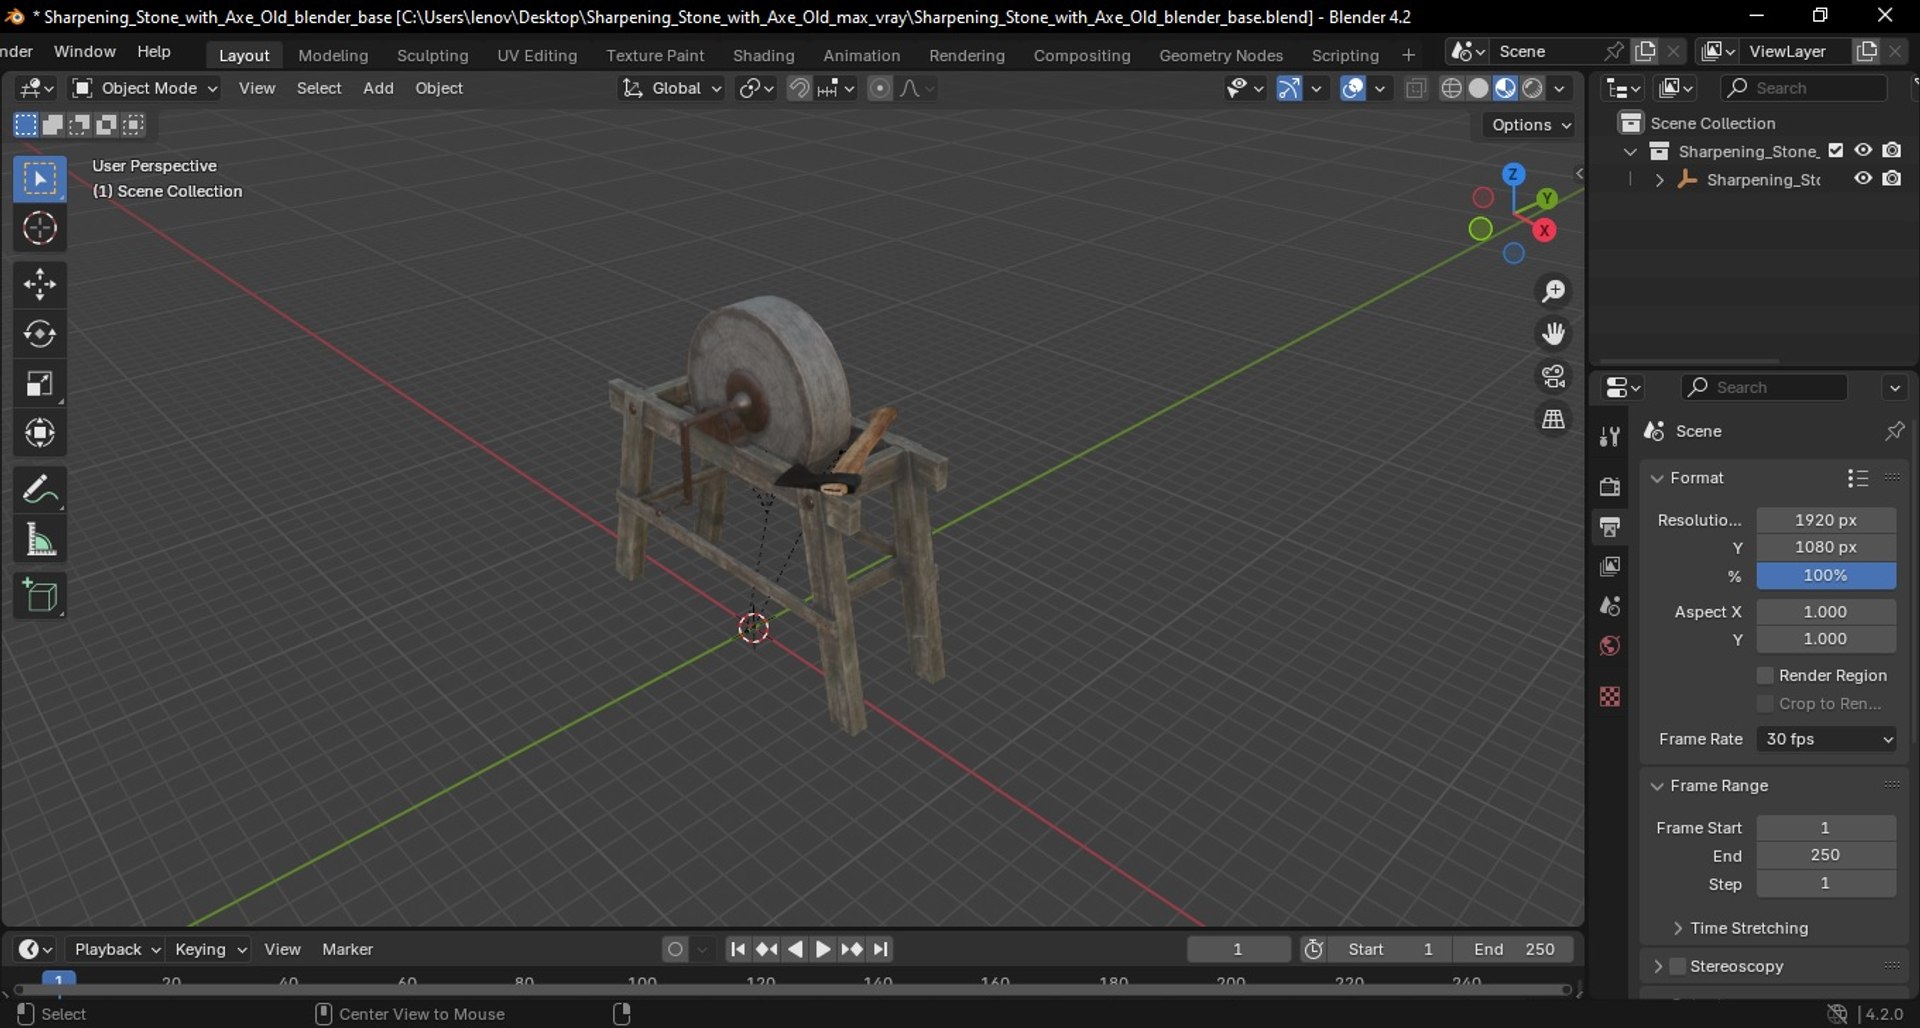Enable the Stereoscopy checkbox
The width and height of the screenshot is (1920, 1028).
1678,967
